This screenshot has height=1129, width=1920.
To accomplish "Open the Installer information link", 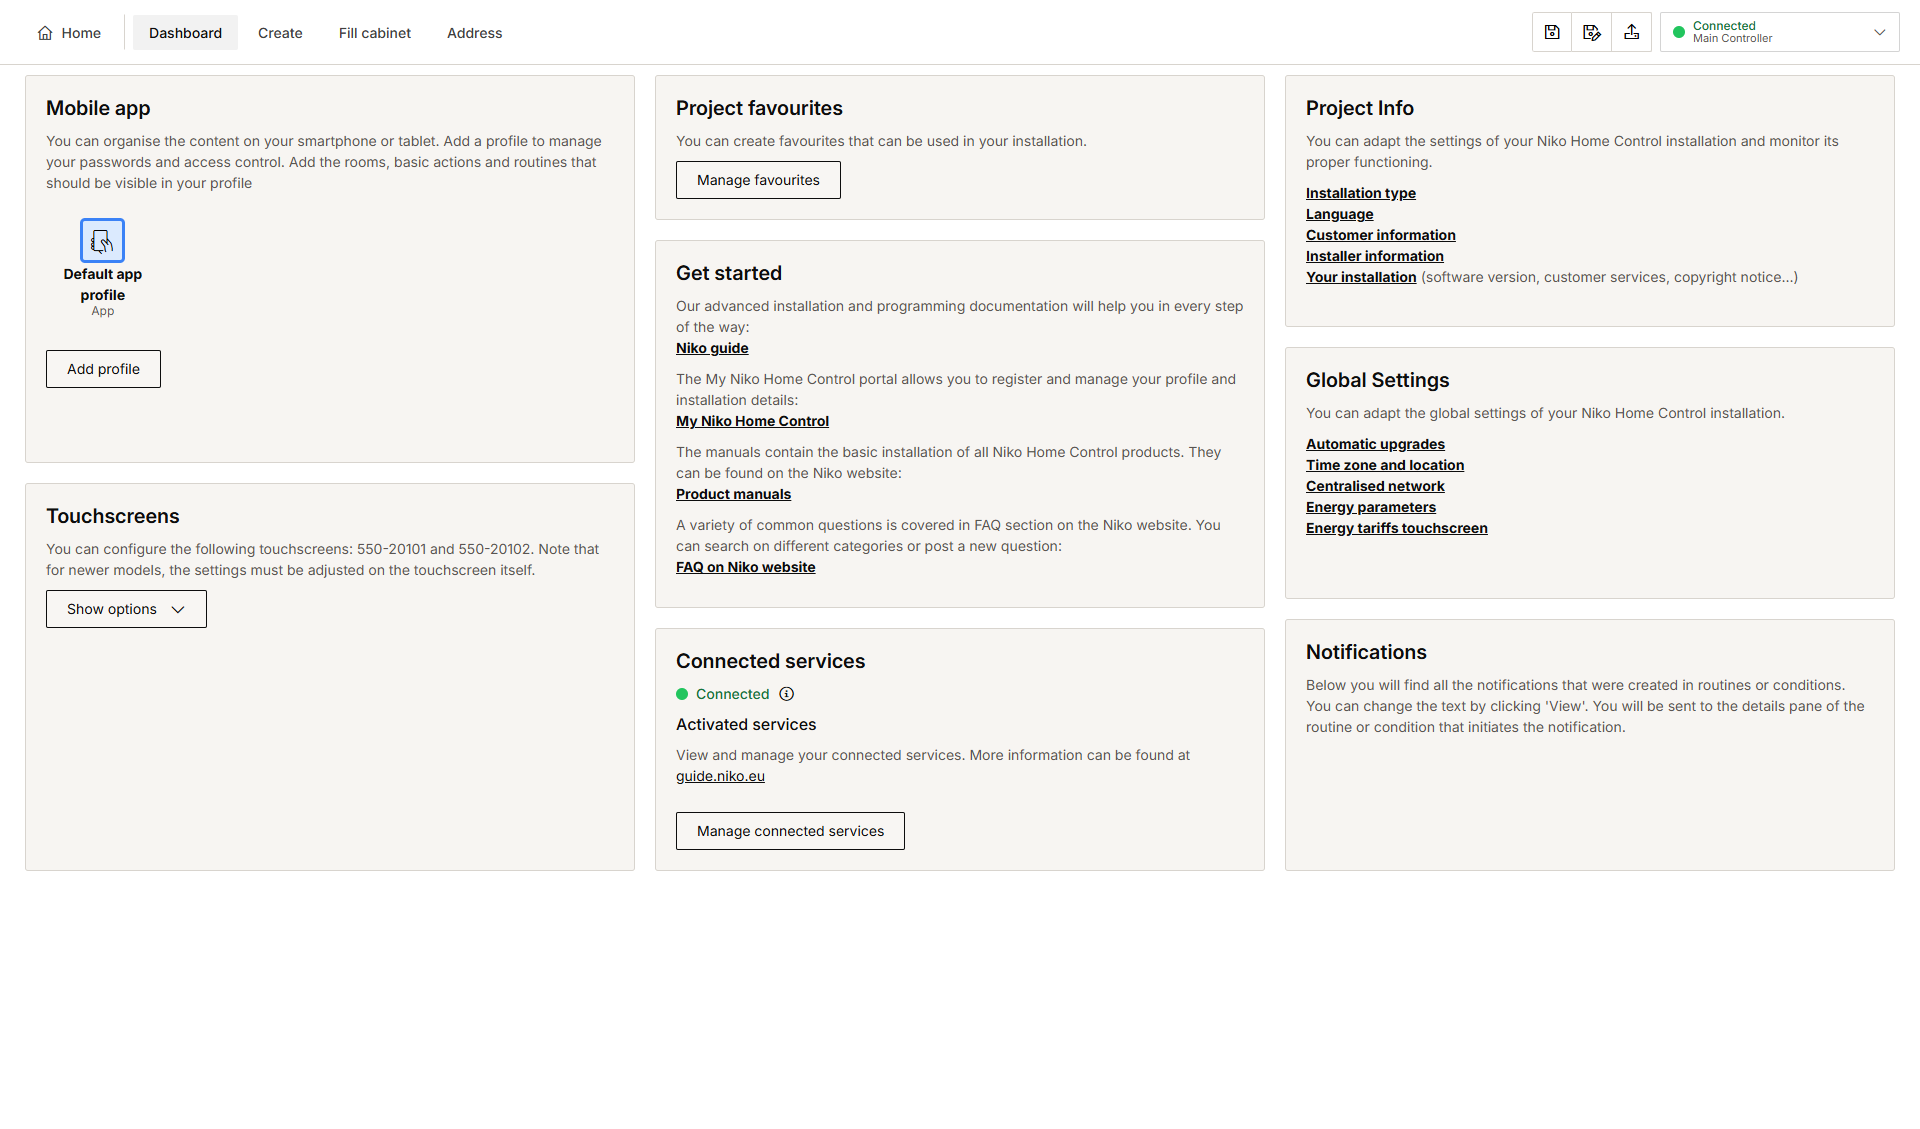I will (1375, 256).
